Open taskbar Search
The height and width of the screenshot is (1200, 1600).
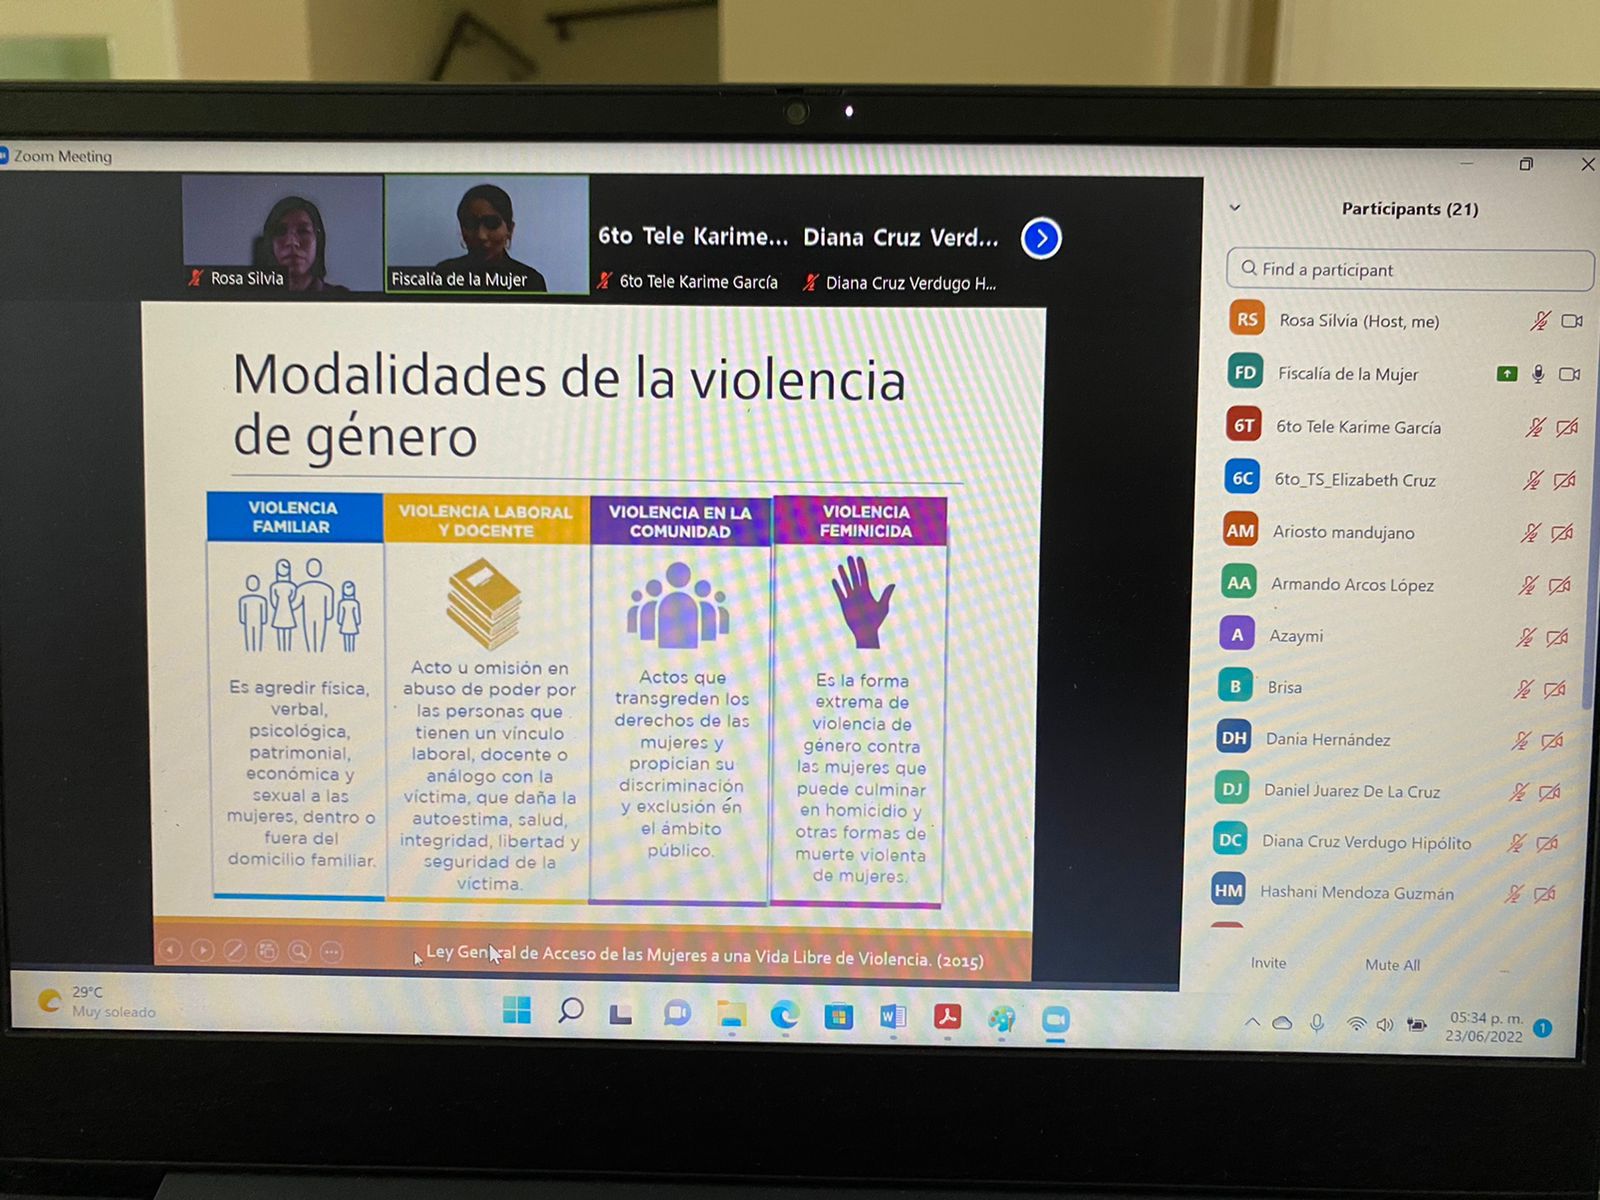[570, 1010]
